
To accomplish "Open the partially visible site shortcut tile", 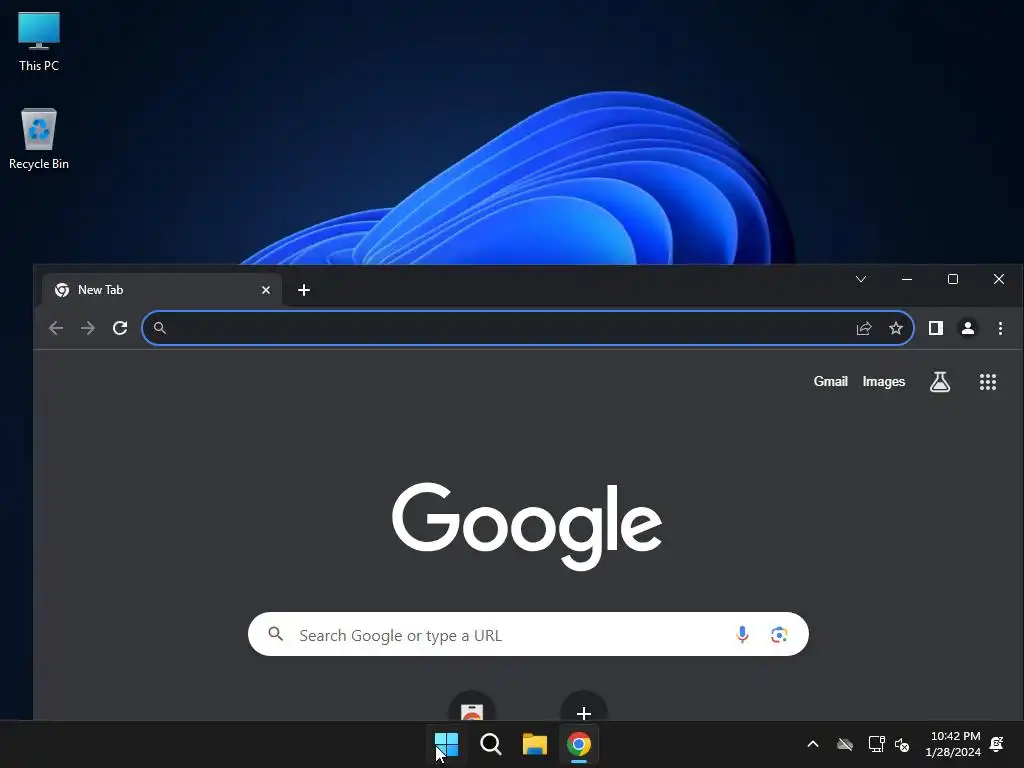I will (472, 706).
